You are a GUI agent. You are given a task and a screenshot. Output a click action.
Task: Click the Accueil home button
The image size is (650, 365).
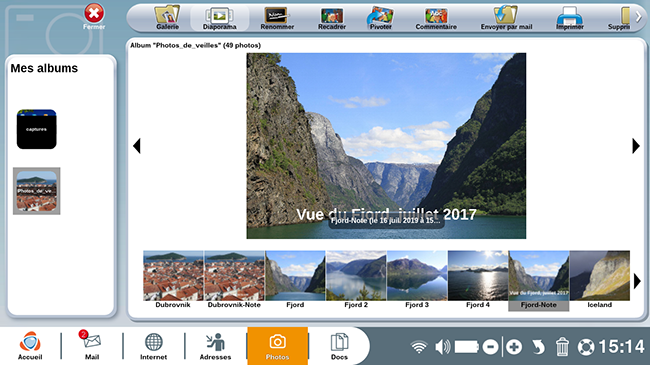[x=30, y=345]
